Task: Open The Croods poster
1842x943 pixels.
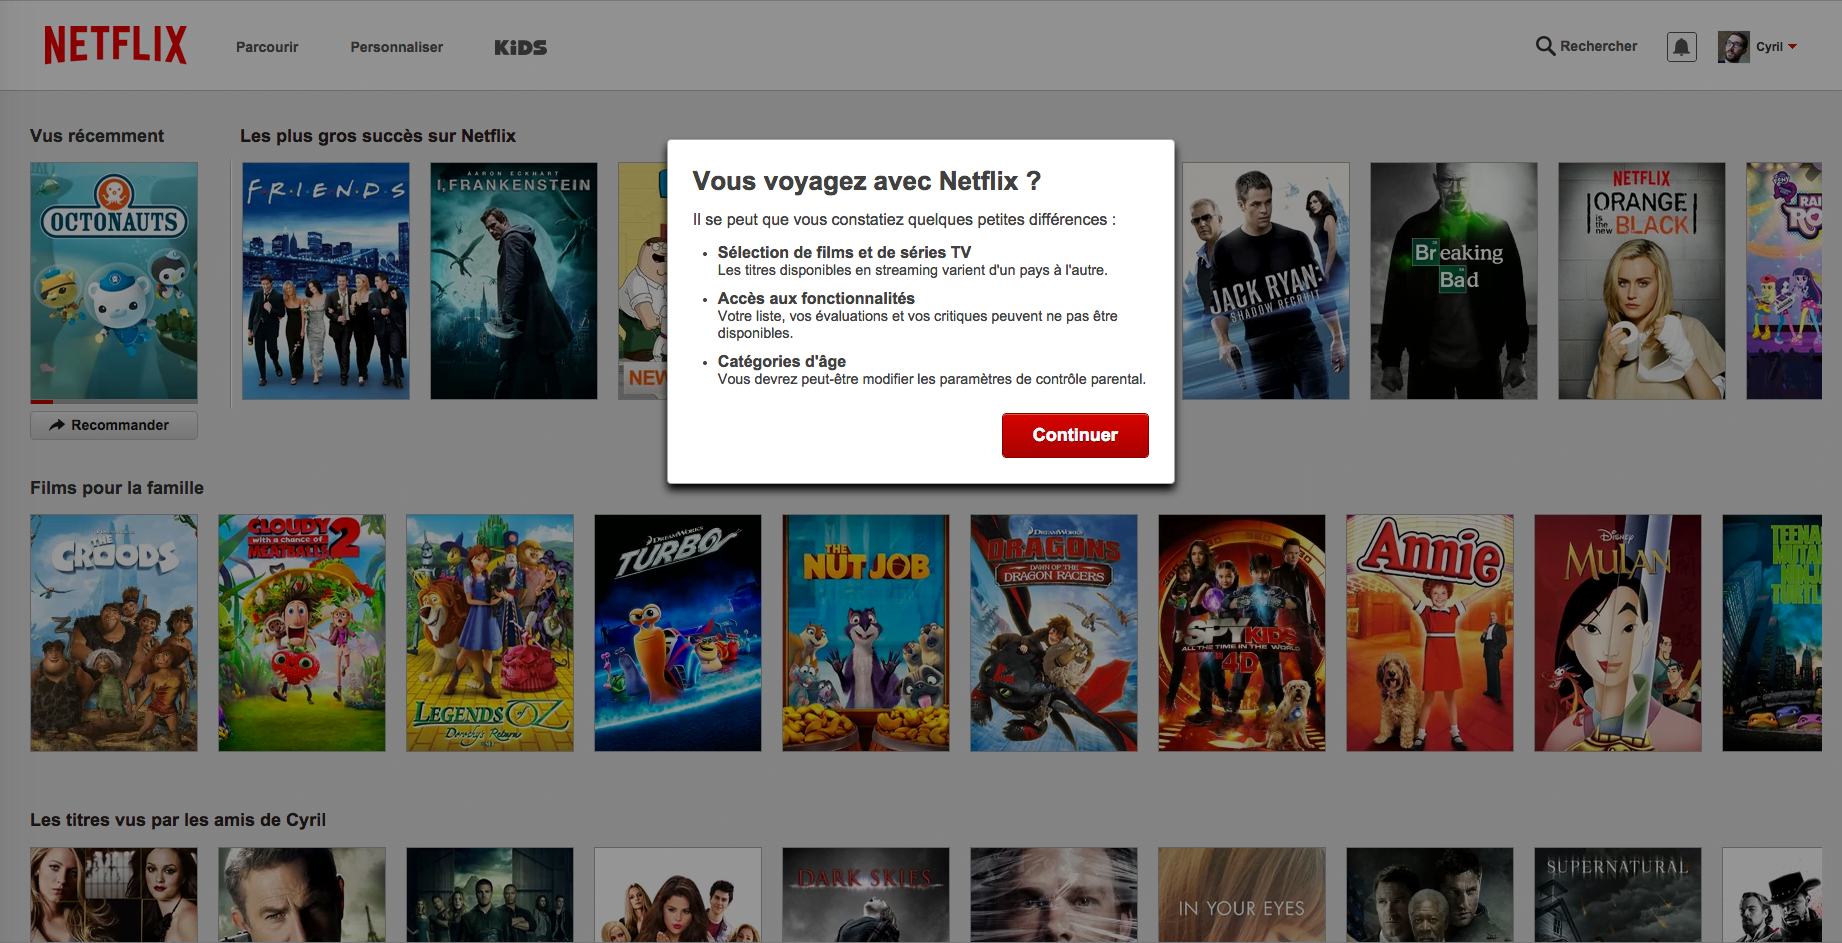Action: 114,633
